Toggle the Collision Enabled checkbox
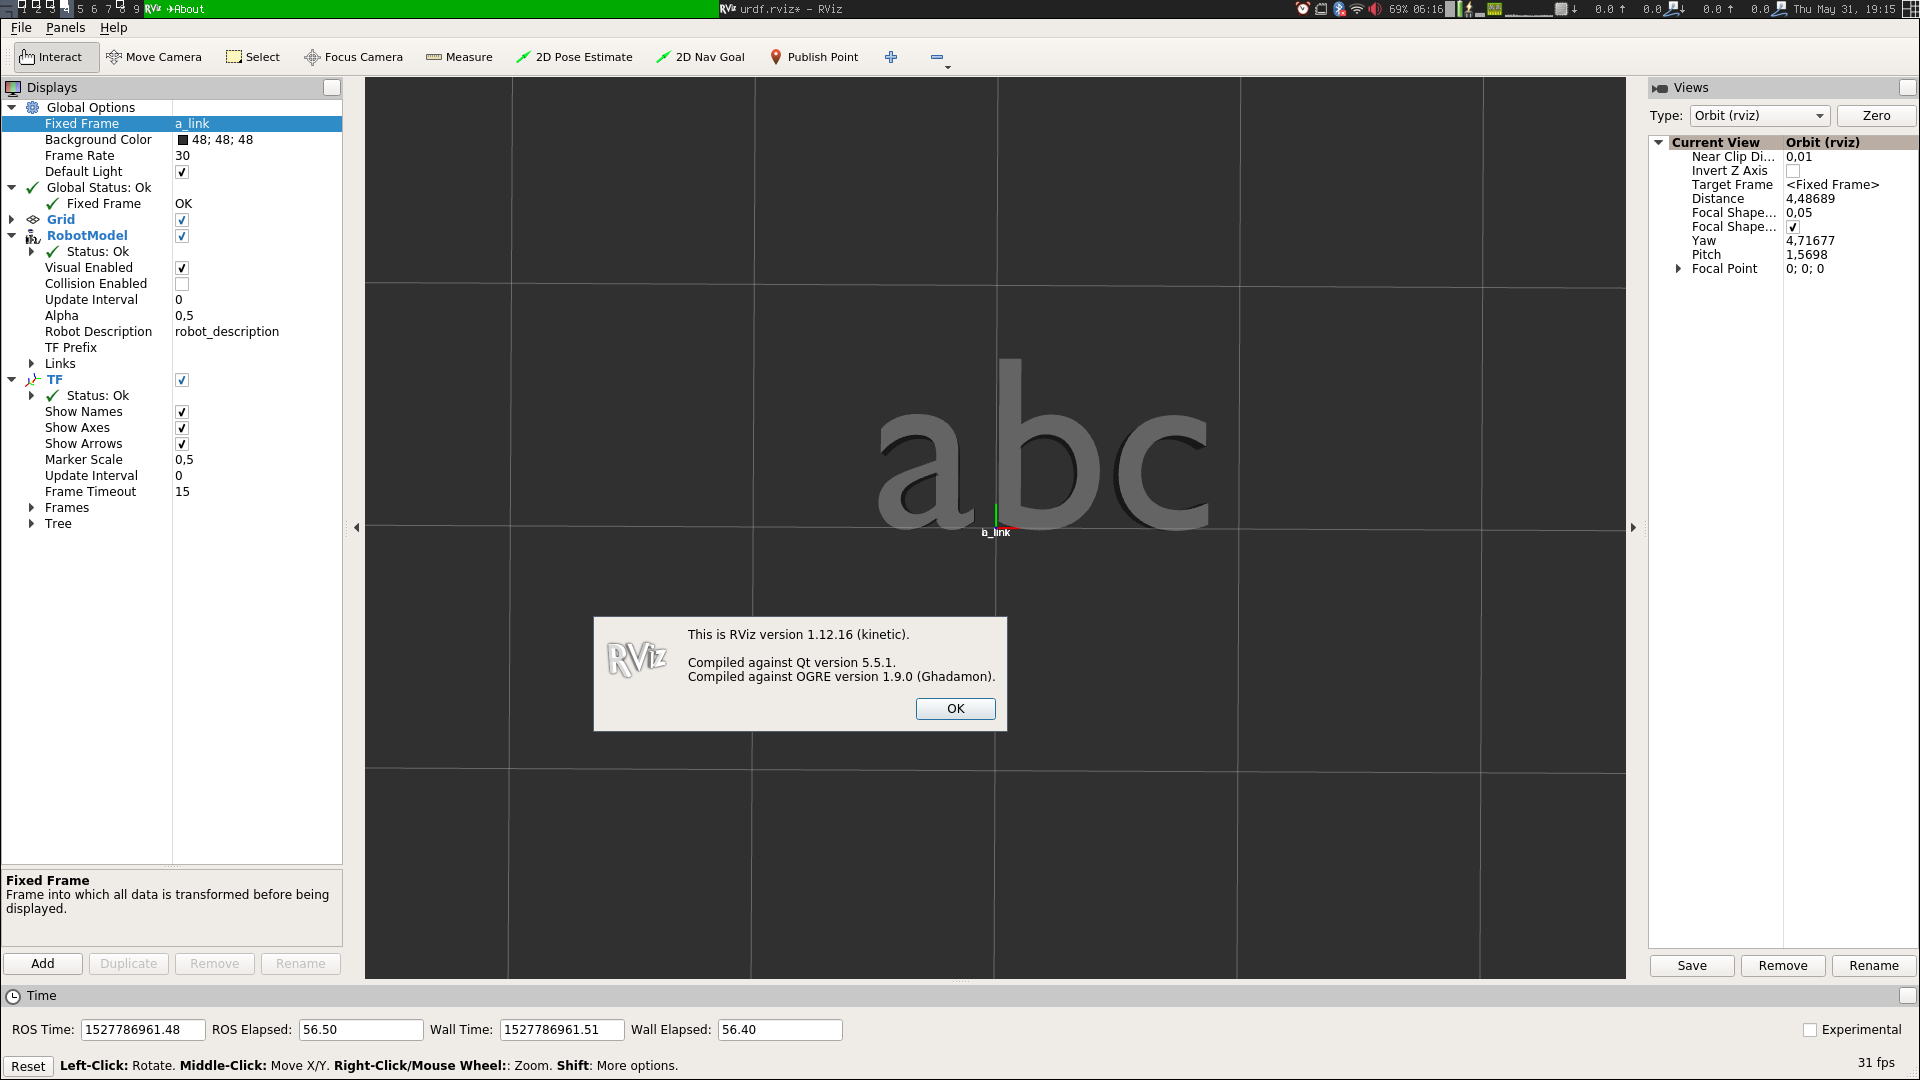The width and height of the screenshot is (1920, 1080). (x=182, y=284)
